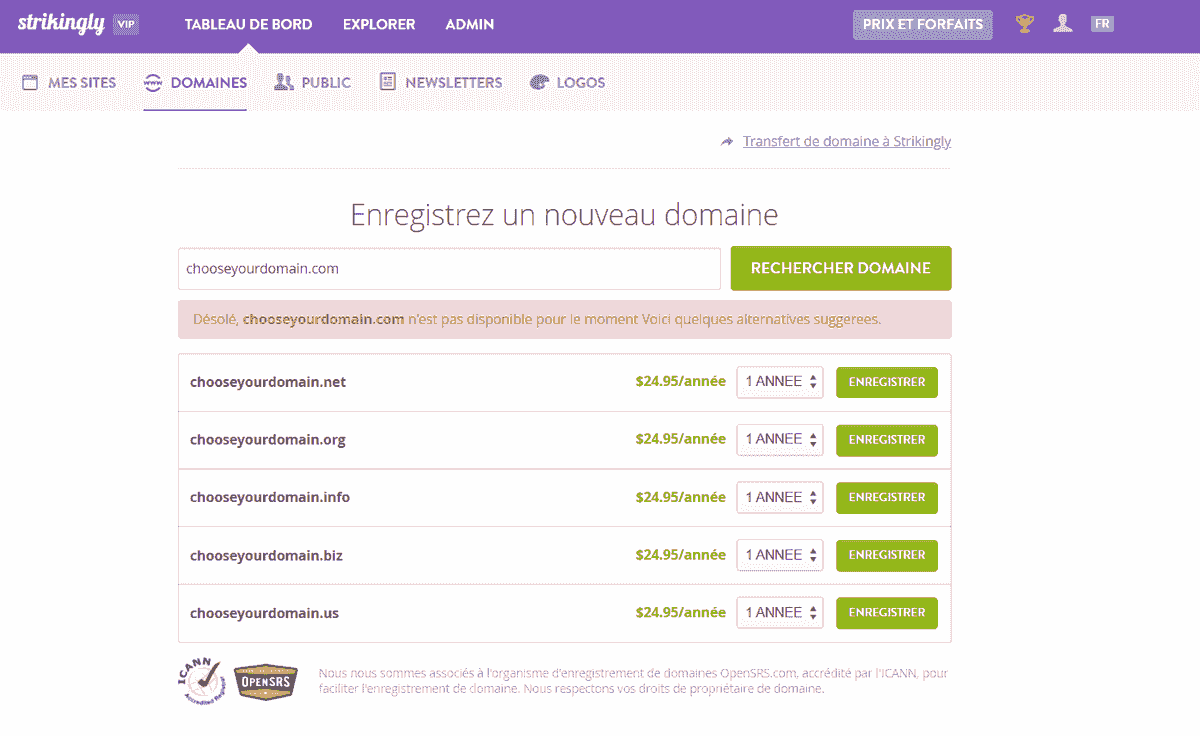Switch language using the FR badge
Screen dimensions: 1200x736
(1102, 24)
